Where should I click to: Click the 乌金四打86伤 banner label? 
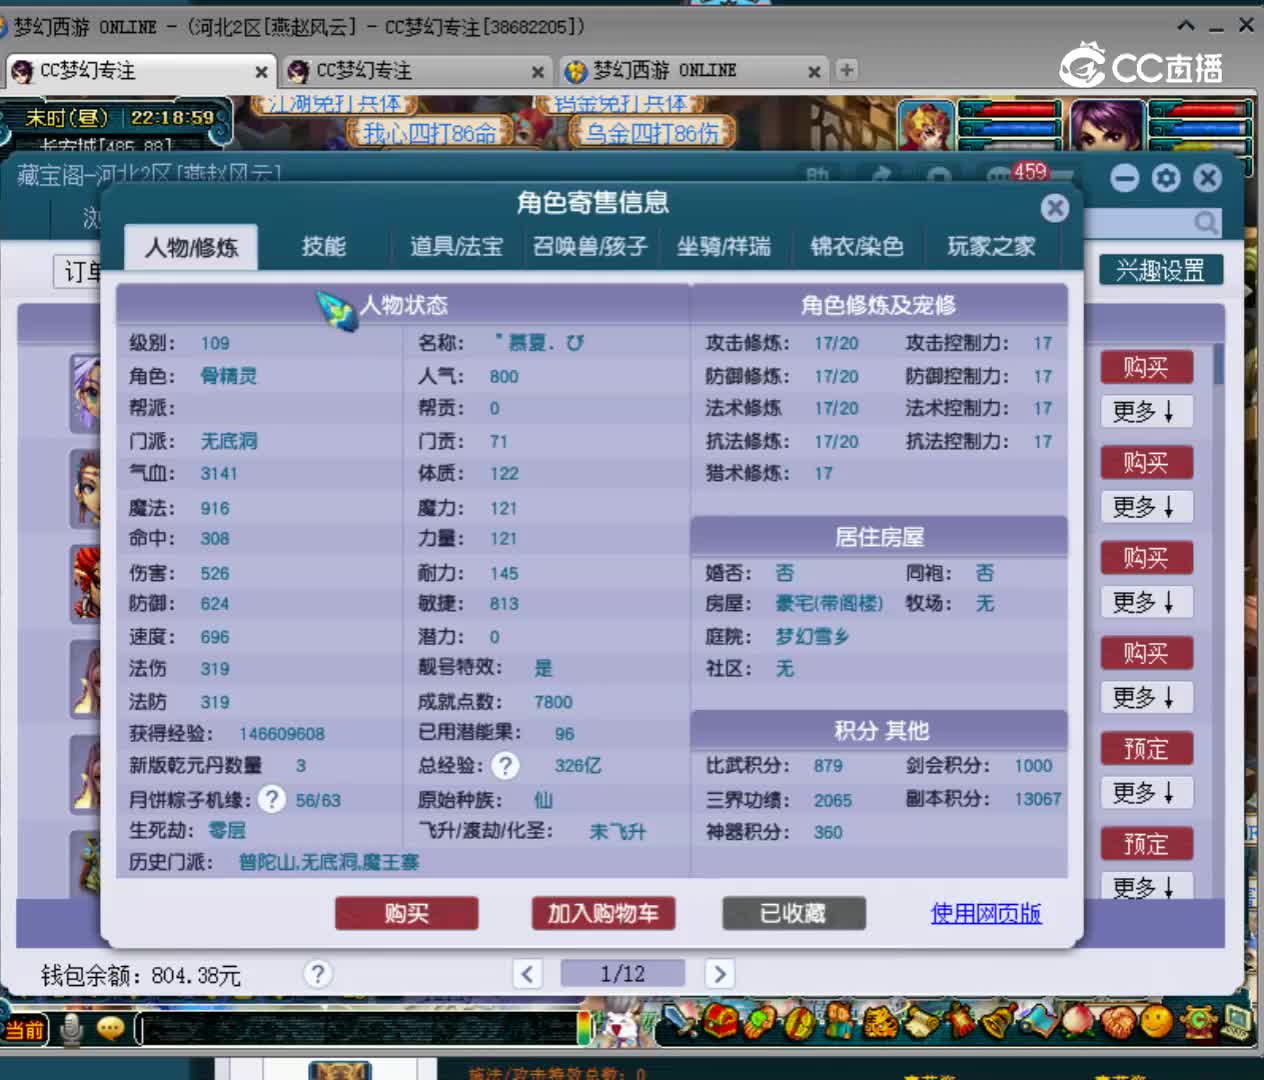pos(652,132)
